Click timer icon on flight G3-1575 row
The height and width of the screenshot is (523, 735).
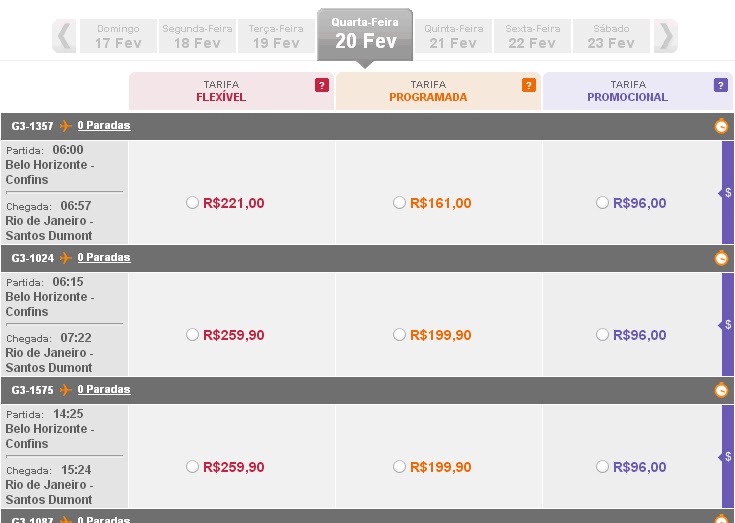click(x=721, y=390)
